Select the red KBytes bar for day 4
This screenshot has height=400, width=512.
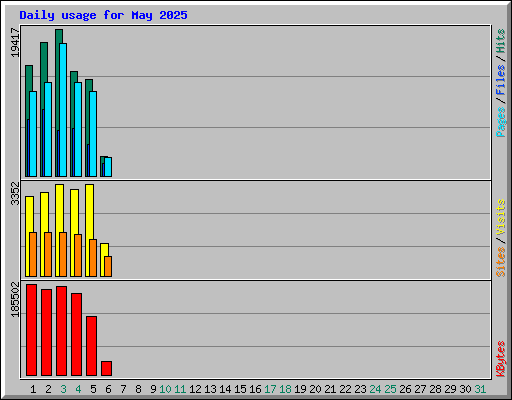[76, 334]
